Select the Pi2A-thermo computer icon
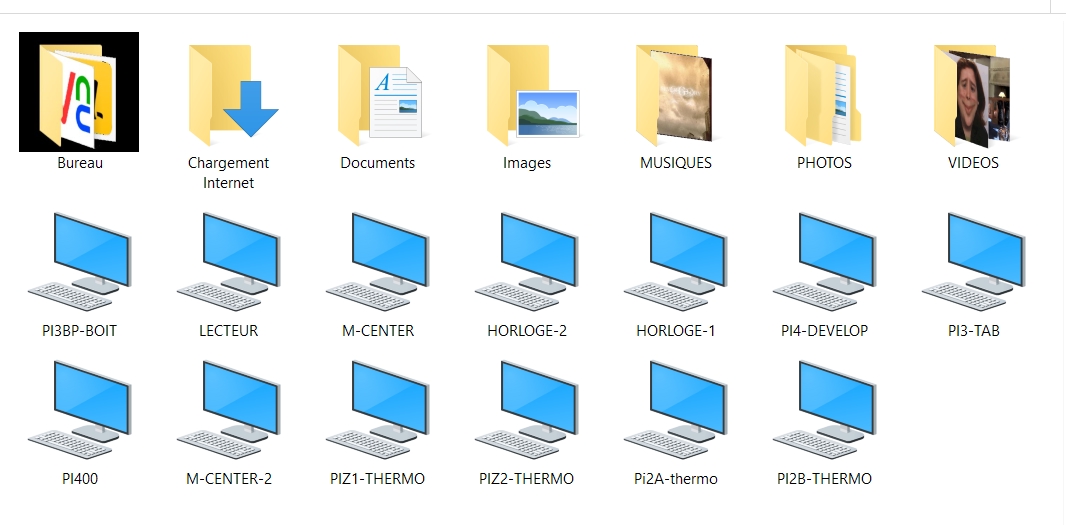The height and width of the screenshot is (525, 1066). [x=675, y=410]
